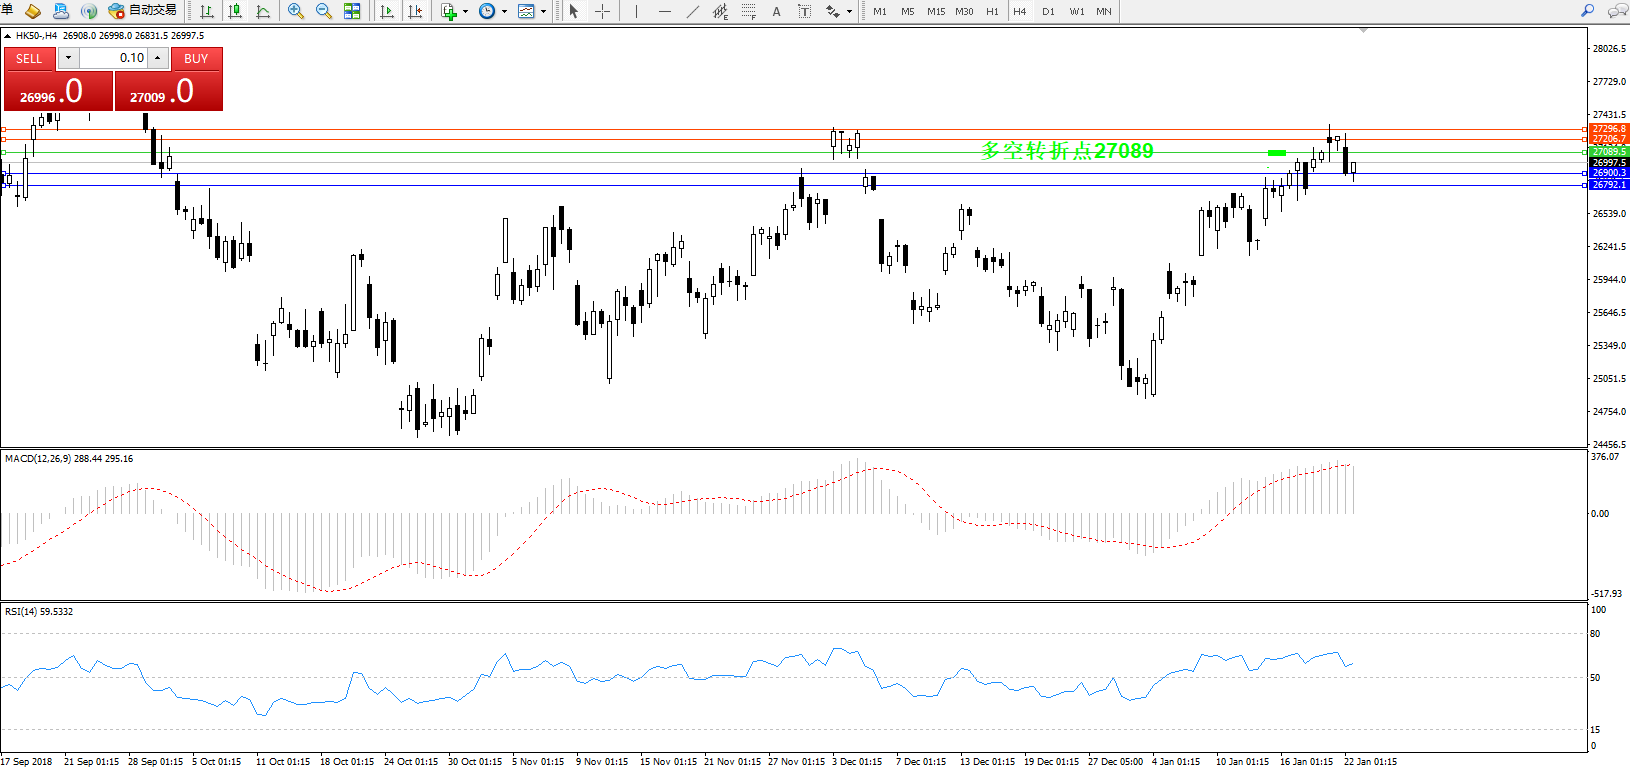Expand the periodicity clock dropdown
Screen dimensions: 1630x769
(x=504, y=12)
